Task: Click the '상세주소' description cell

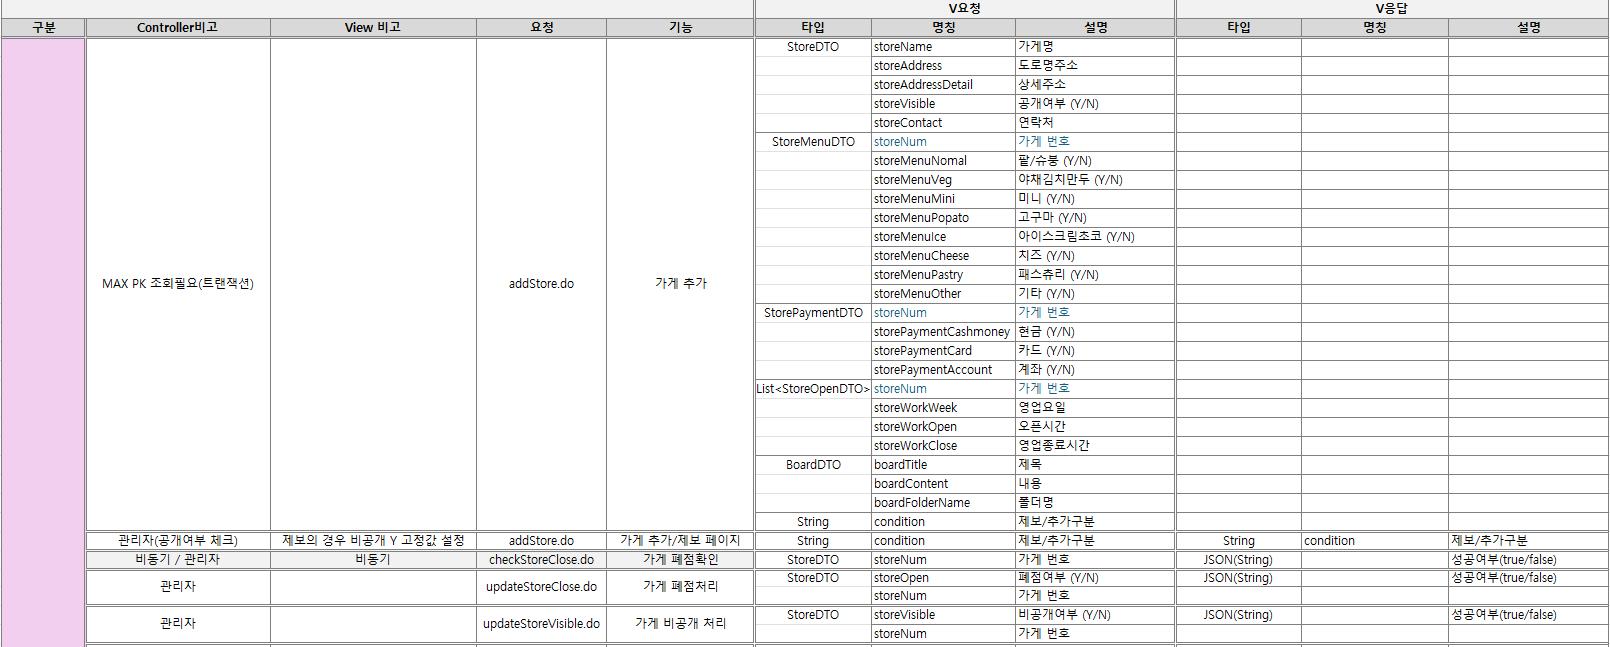Action: pyautogui.click(x=1095, y=85)
